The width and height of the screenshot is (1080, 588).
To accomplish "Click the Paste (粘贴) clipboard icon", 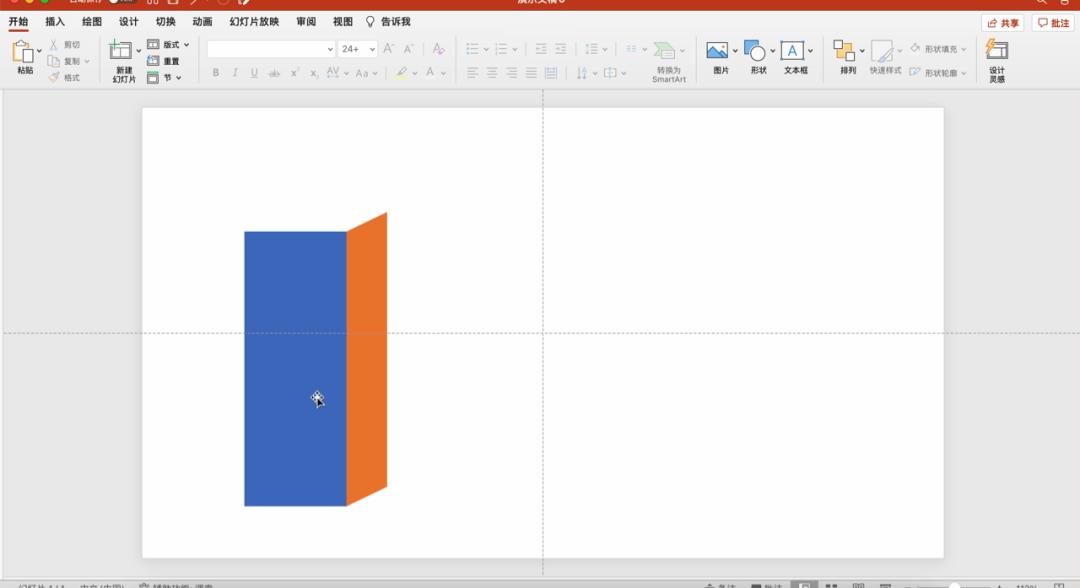I will [23, 53].
